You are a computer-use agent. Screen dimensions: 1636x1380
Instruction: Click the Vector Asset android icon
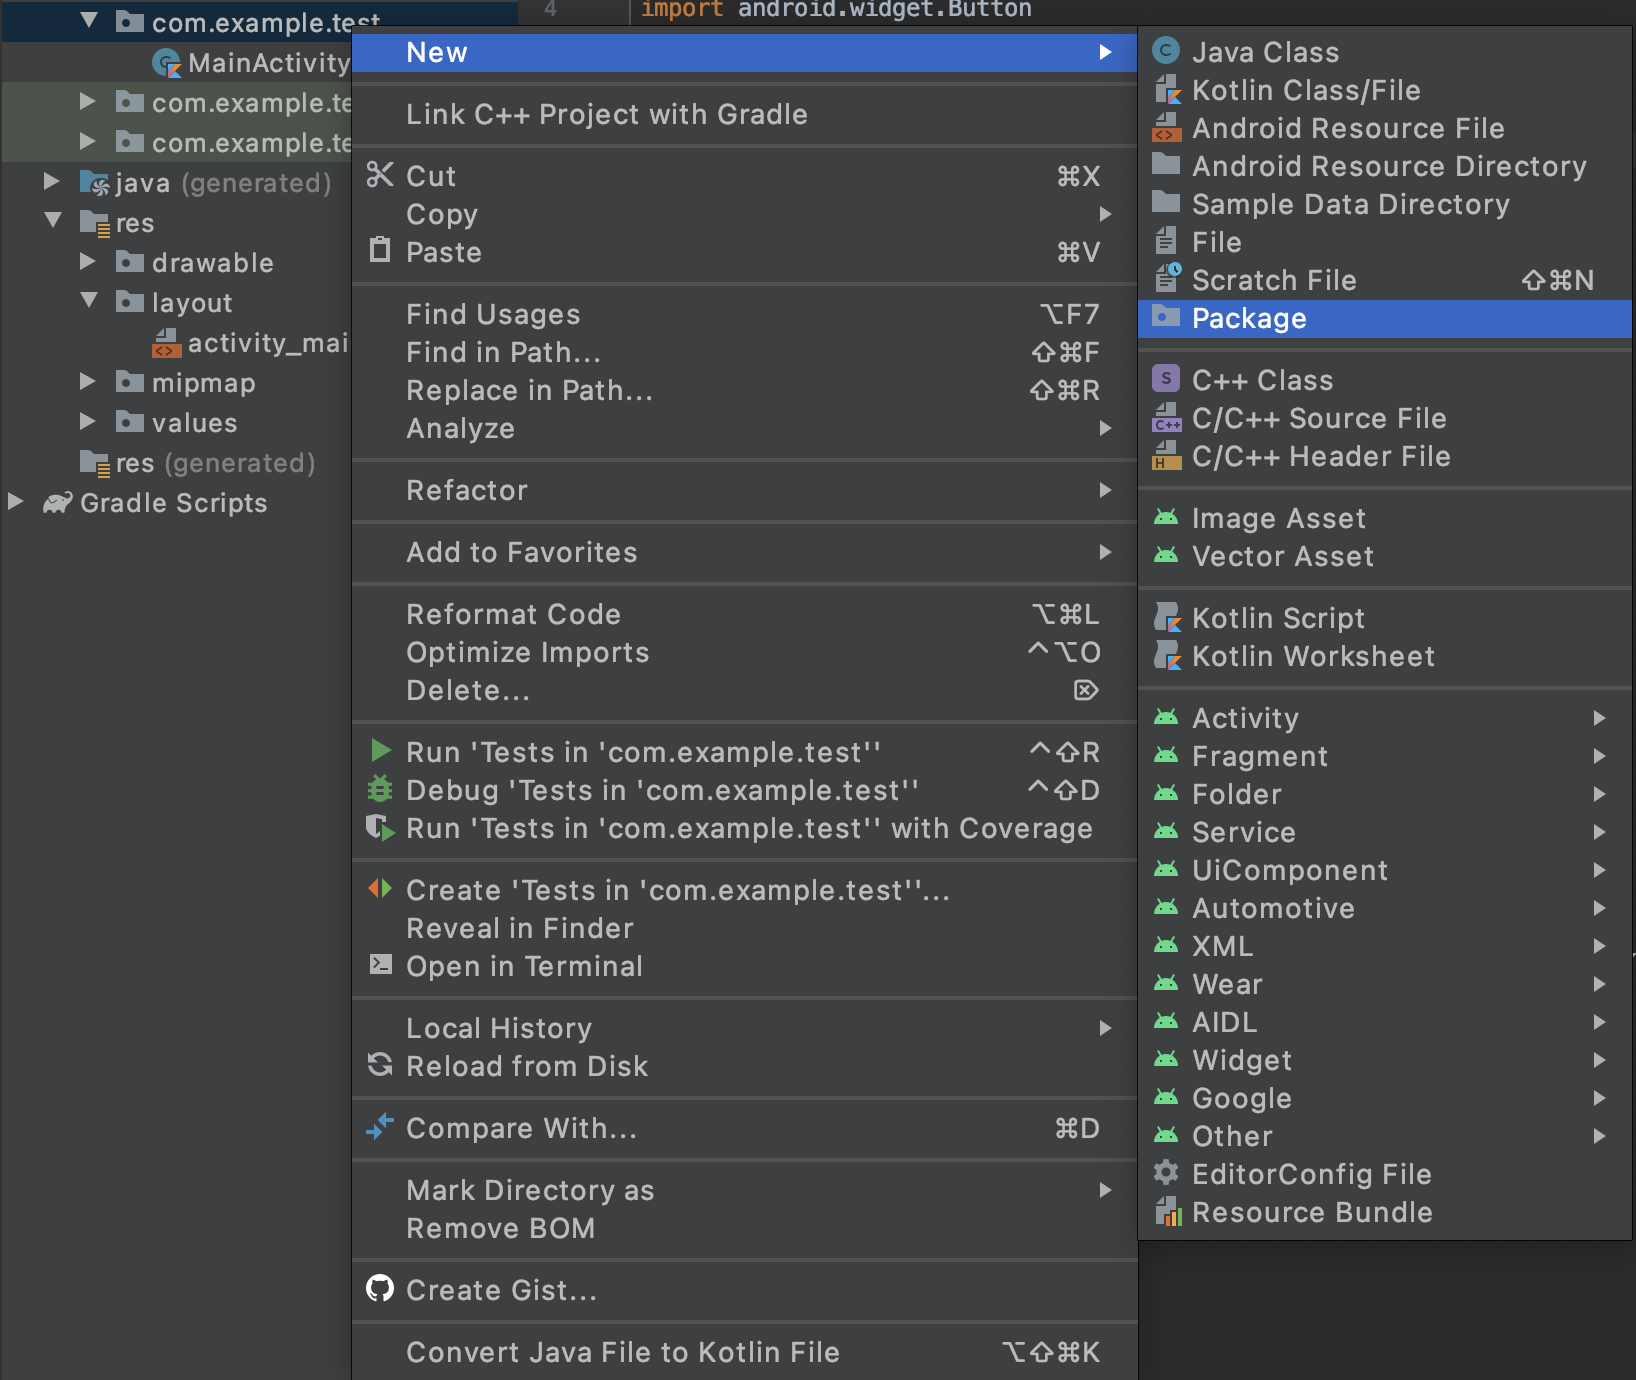pos(1166,555)
